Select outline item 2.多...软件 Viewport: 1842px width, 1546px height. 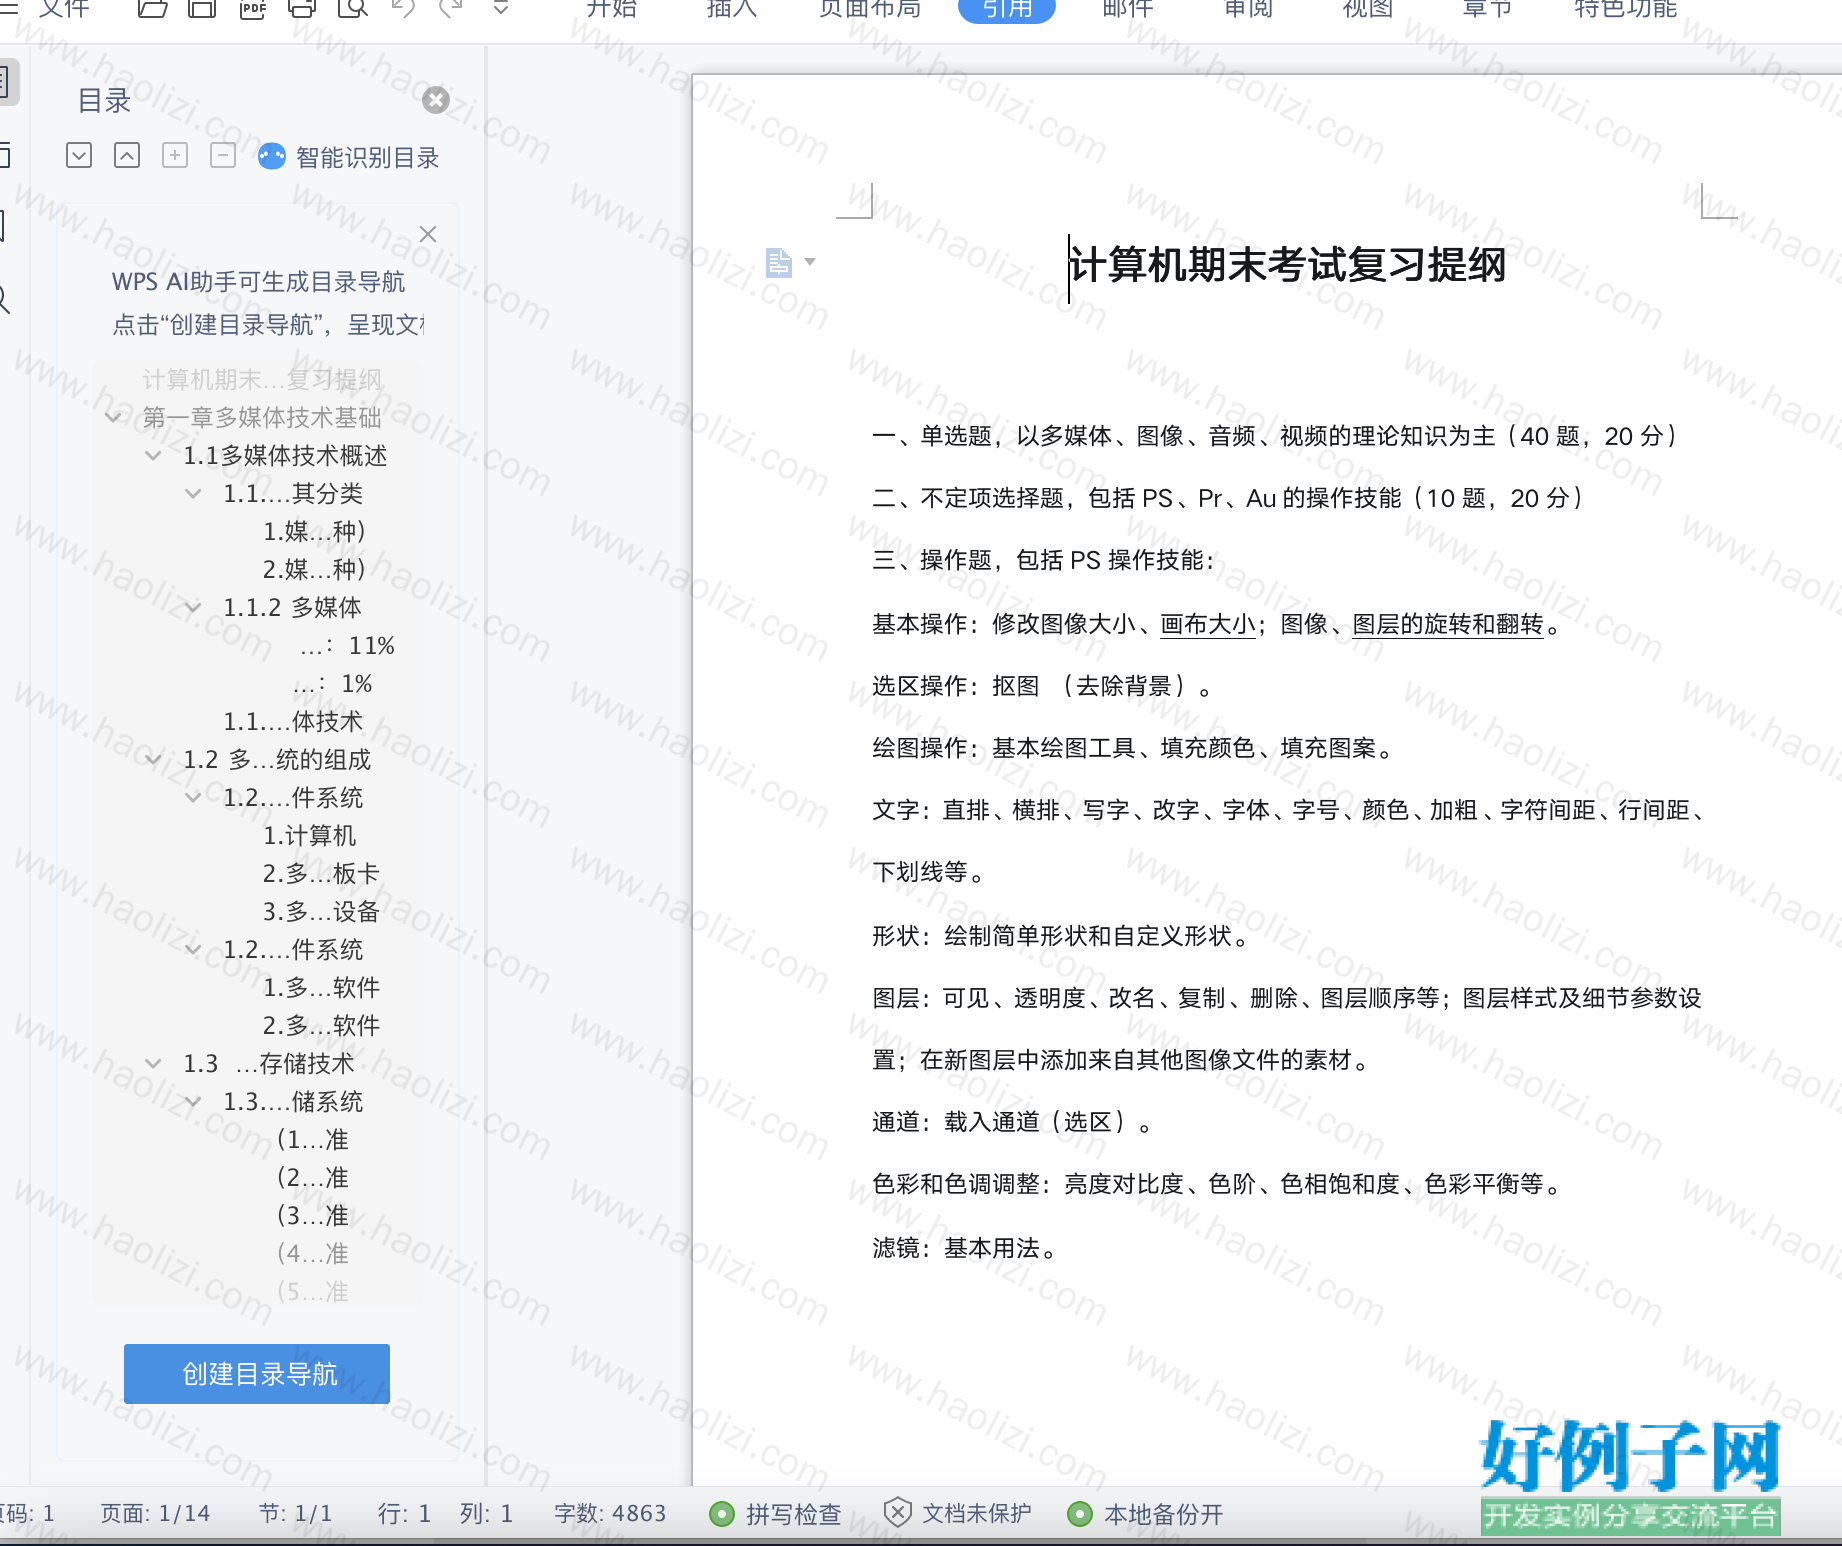tap(321, 1025)
